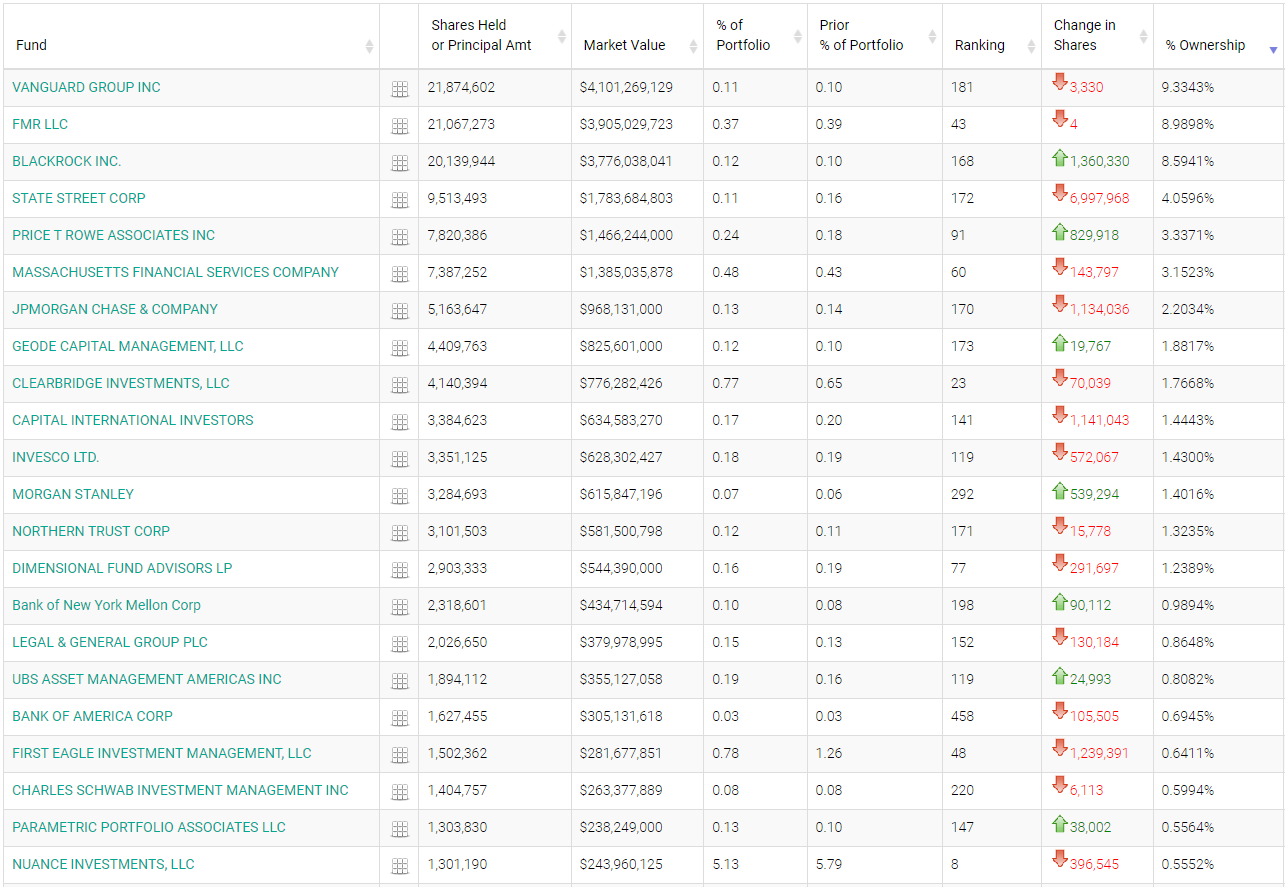Open LEGAL & GENERAL GROUP PLC link

(110, 642)
